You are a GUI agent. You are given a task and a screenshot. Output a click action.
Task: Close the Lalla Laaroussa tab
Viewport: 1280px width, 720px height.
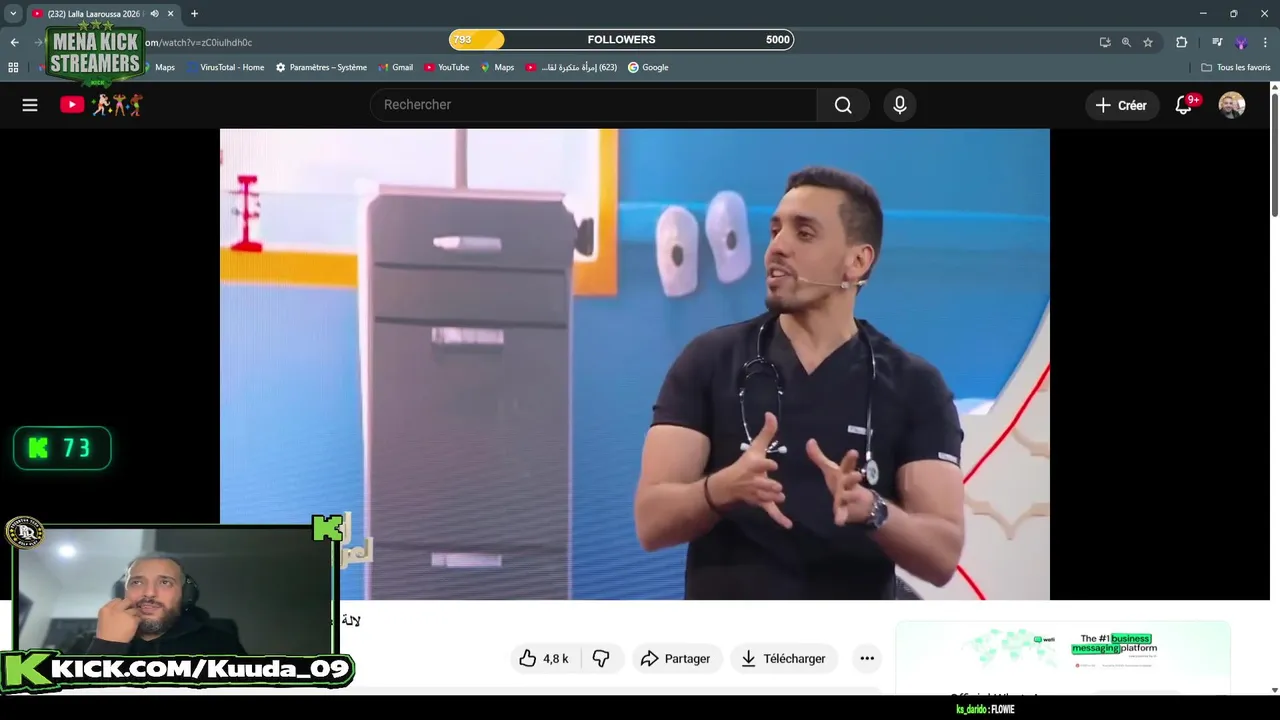point(171,14)
